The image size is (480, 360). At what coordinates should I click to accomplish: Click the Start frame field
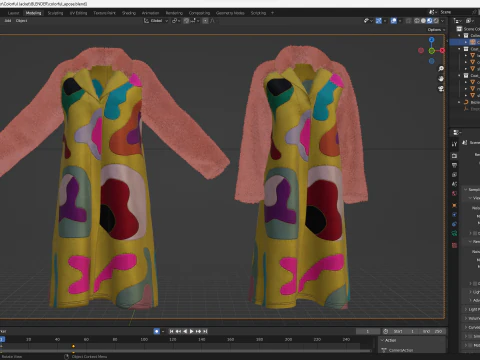click(x=404, y=331)
